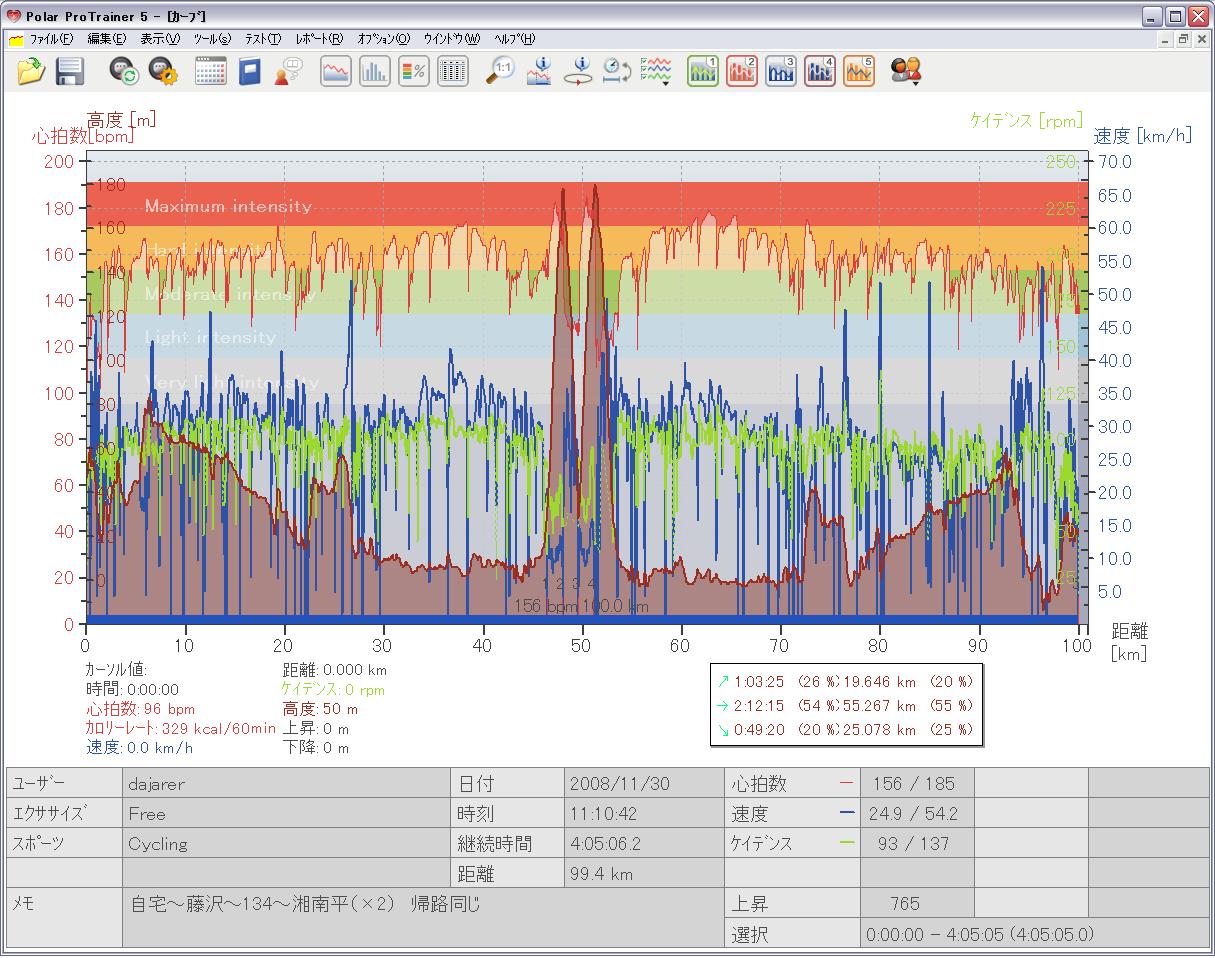Click the duration value 4:05:06.2
Image resolution: width=1215 pixels, height=958 pixels.
click(644, 843)
